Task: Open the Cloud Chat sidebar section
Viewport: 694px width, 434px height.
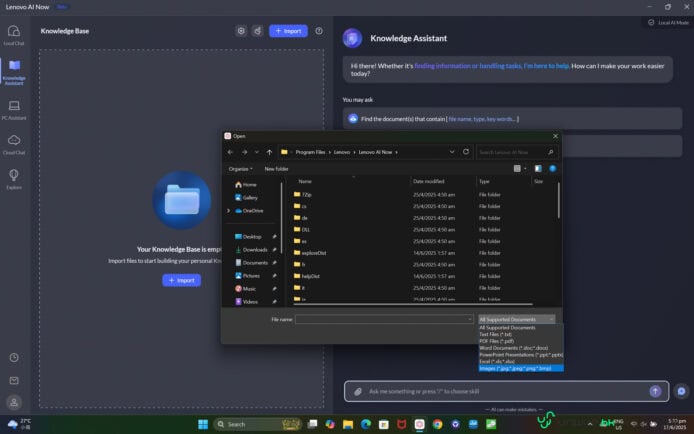Action: click(14, 145)
